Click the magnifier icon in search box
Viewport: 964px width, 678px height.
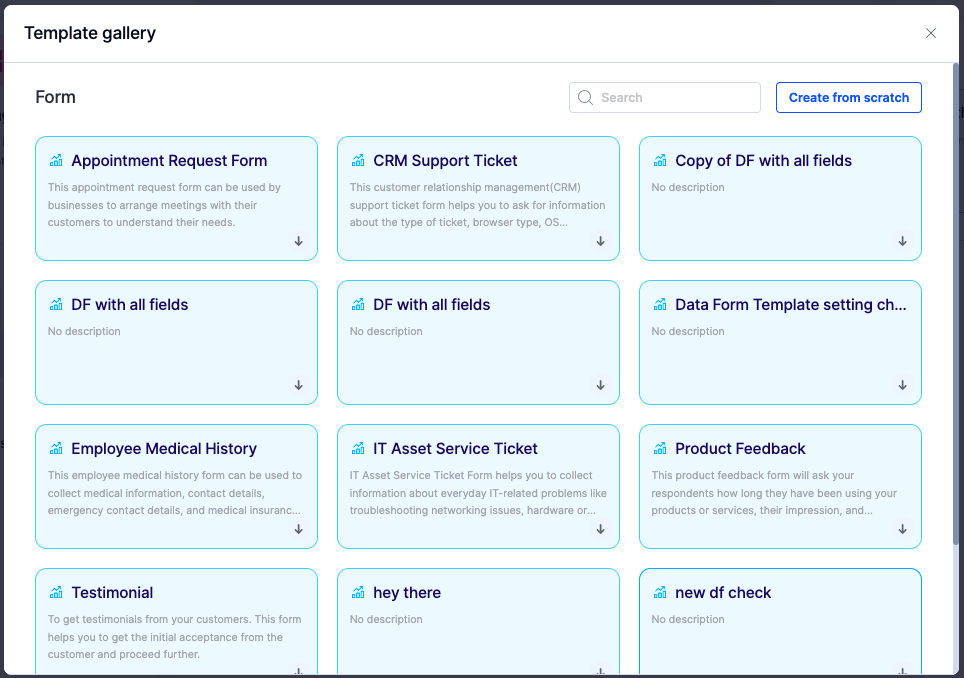point(586,98)
